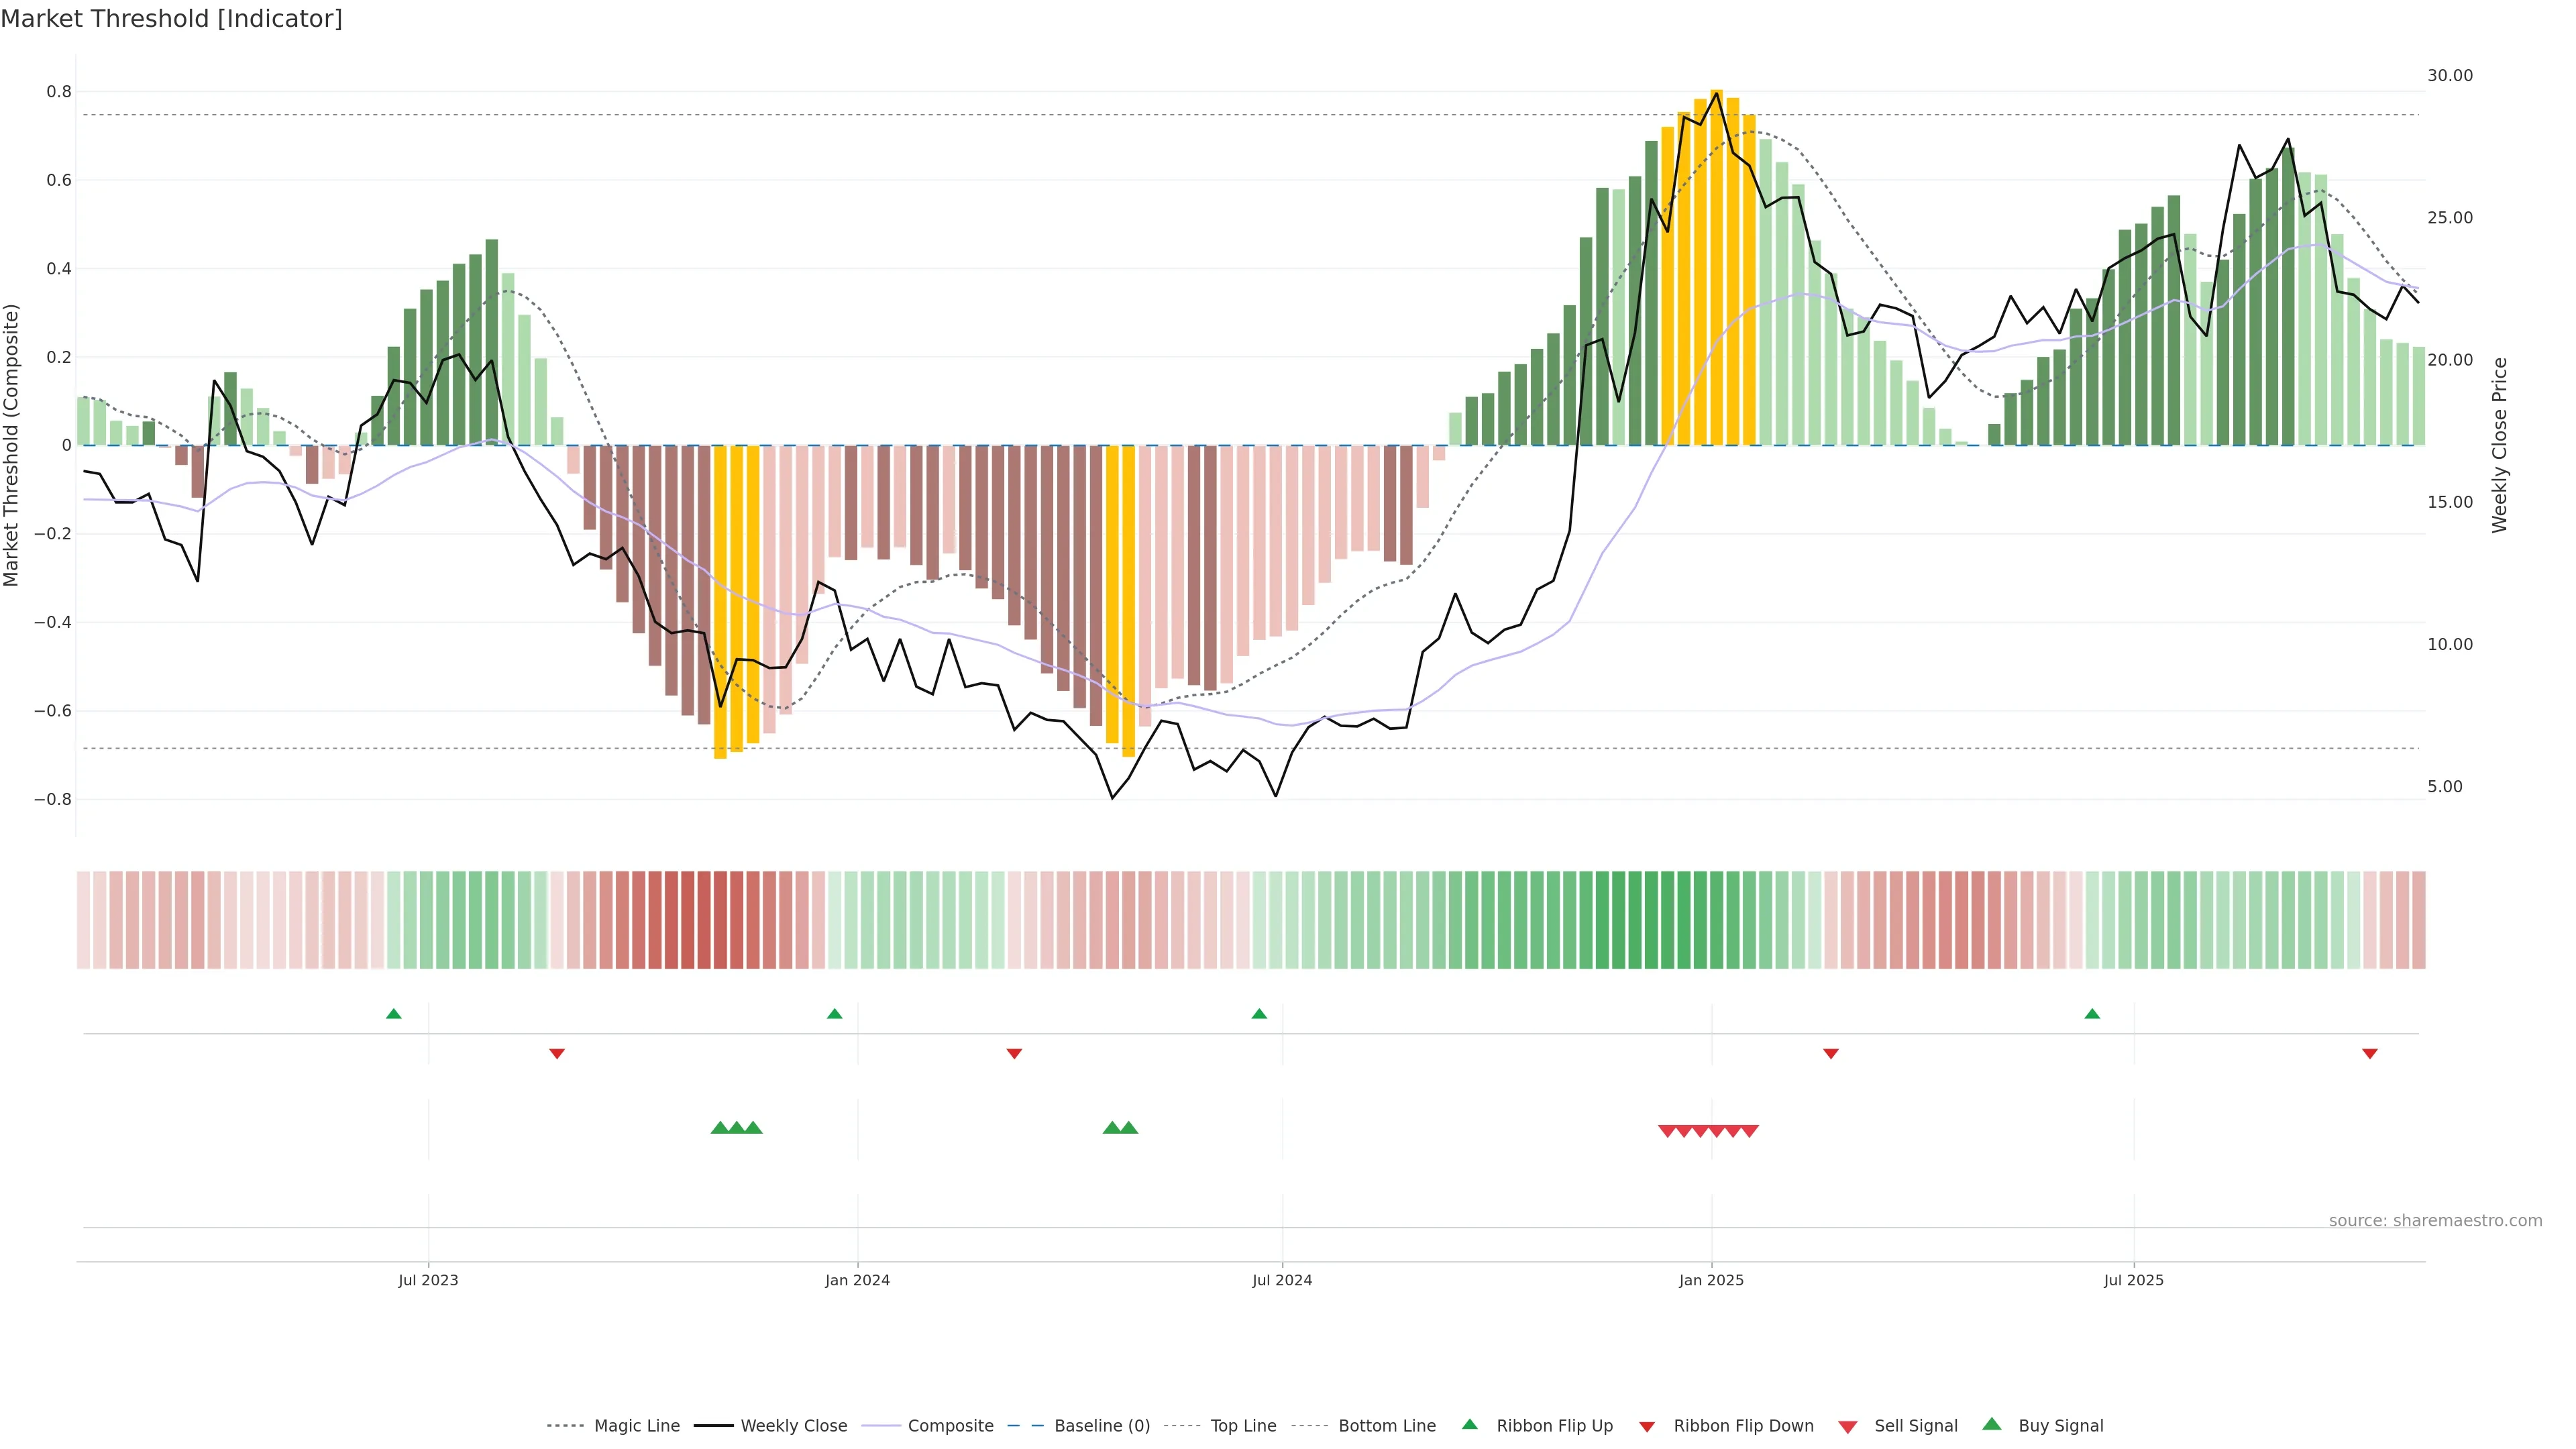Click the Ribbon Flip Up legend triangle
This screenshot has width=2576, height=1449.
(x=1469, y=1424)
